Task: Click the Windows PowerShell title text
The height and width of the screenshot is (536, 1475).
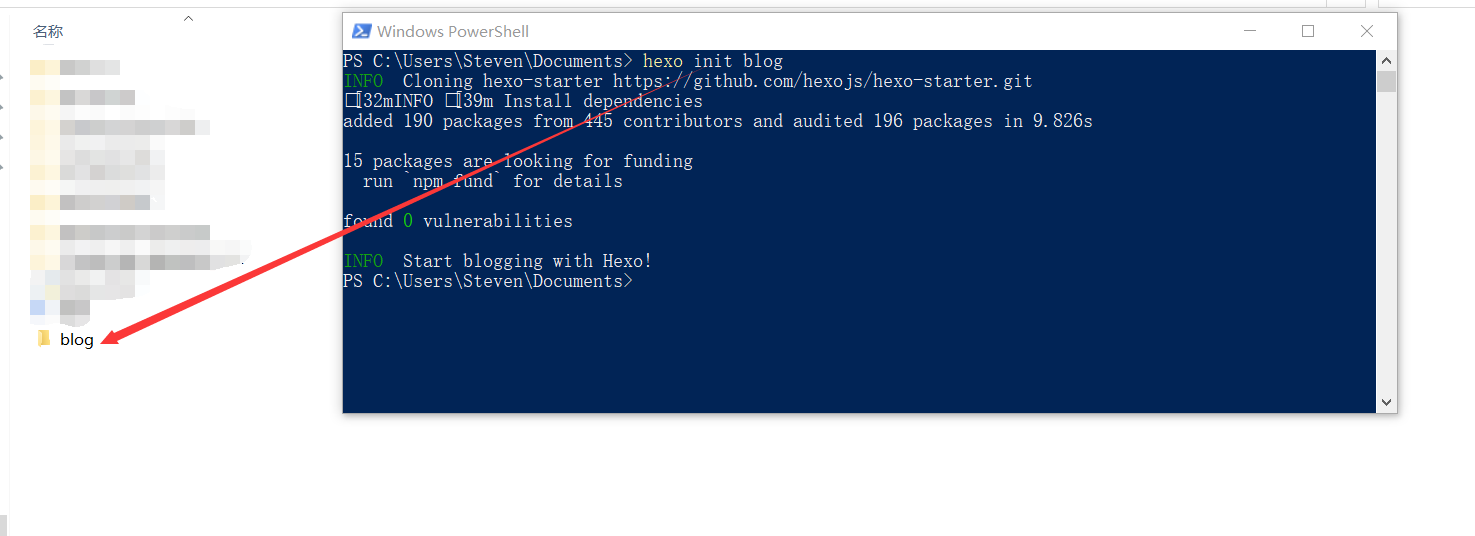Action: (x=453, y=32)
